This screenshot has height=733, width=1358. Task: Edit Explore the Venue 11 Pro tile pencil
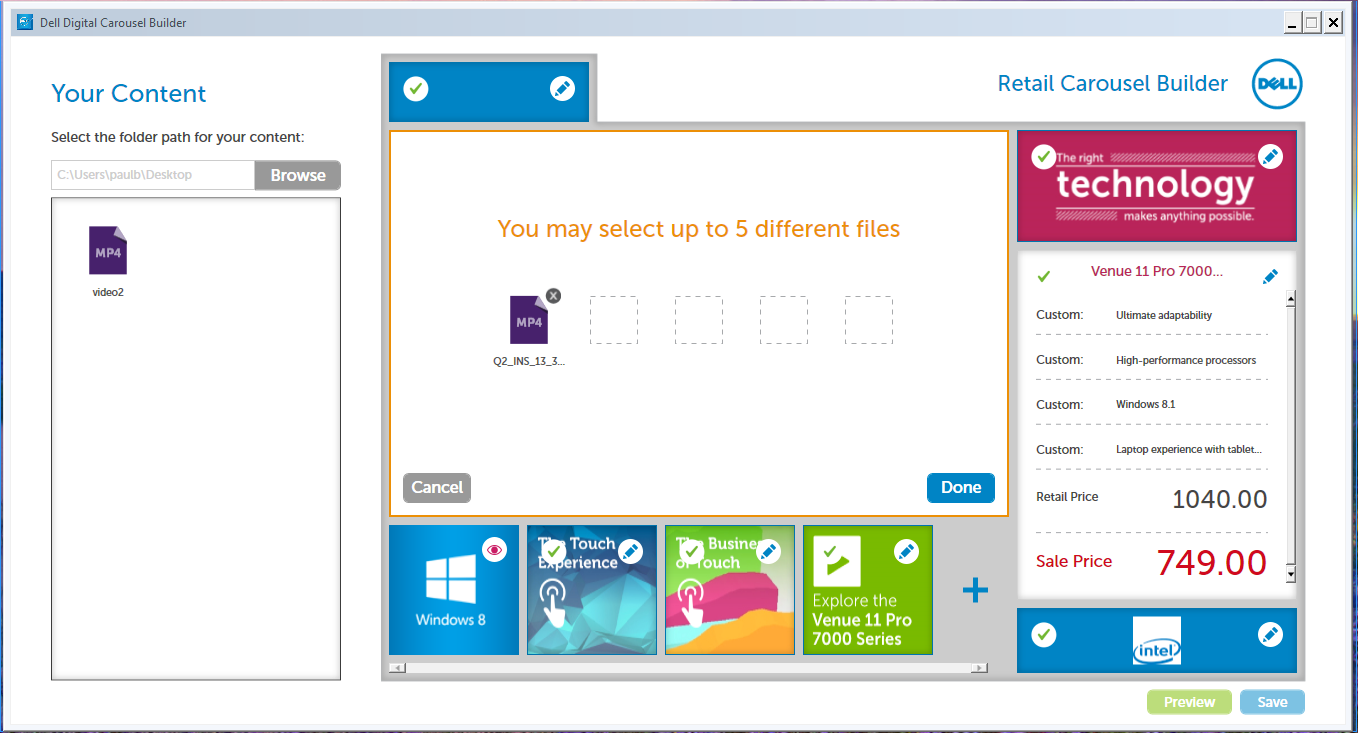906,551
